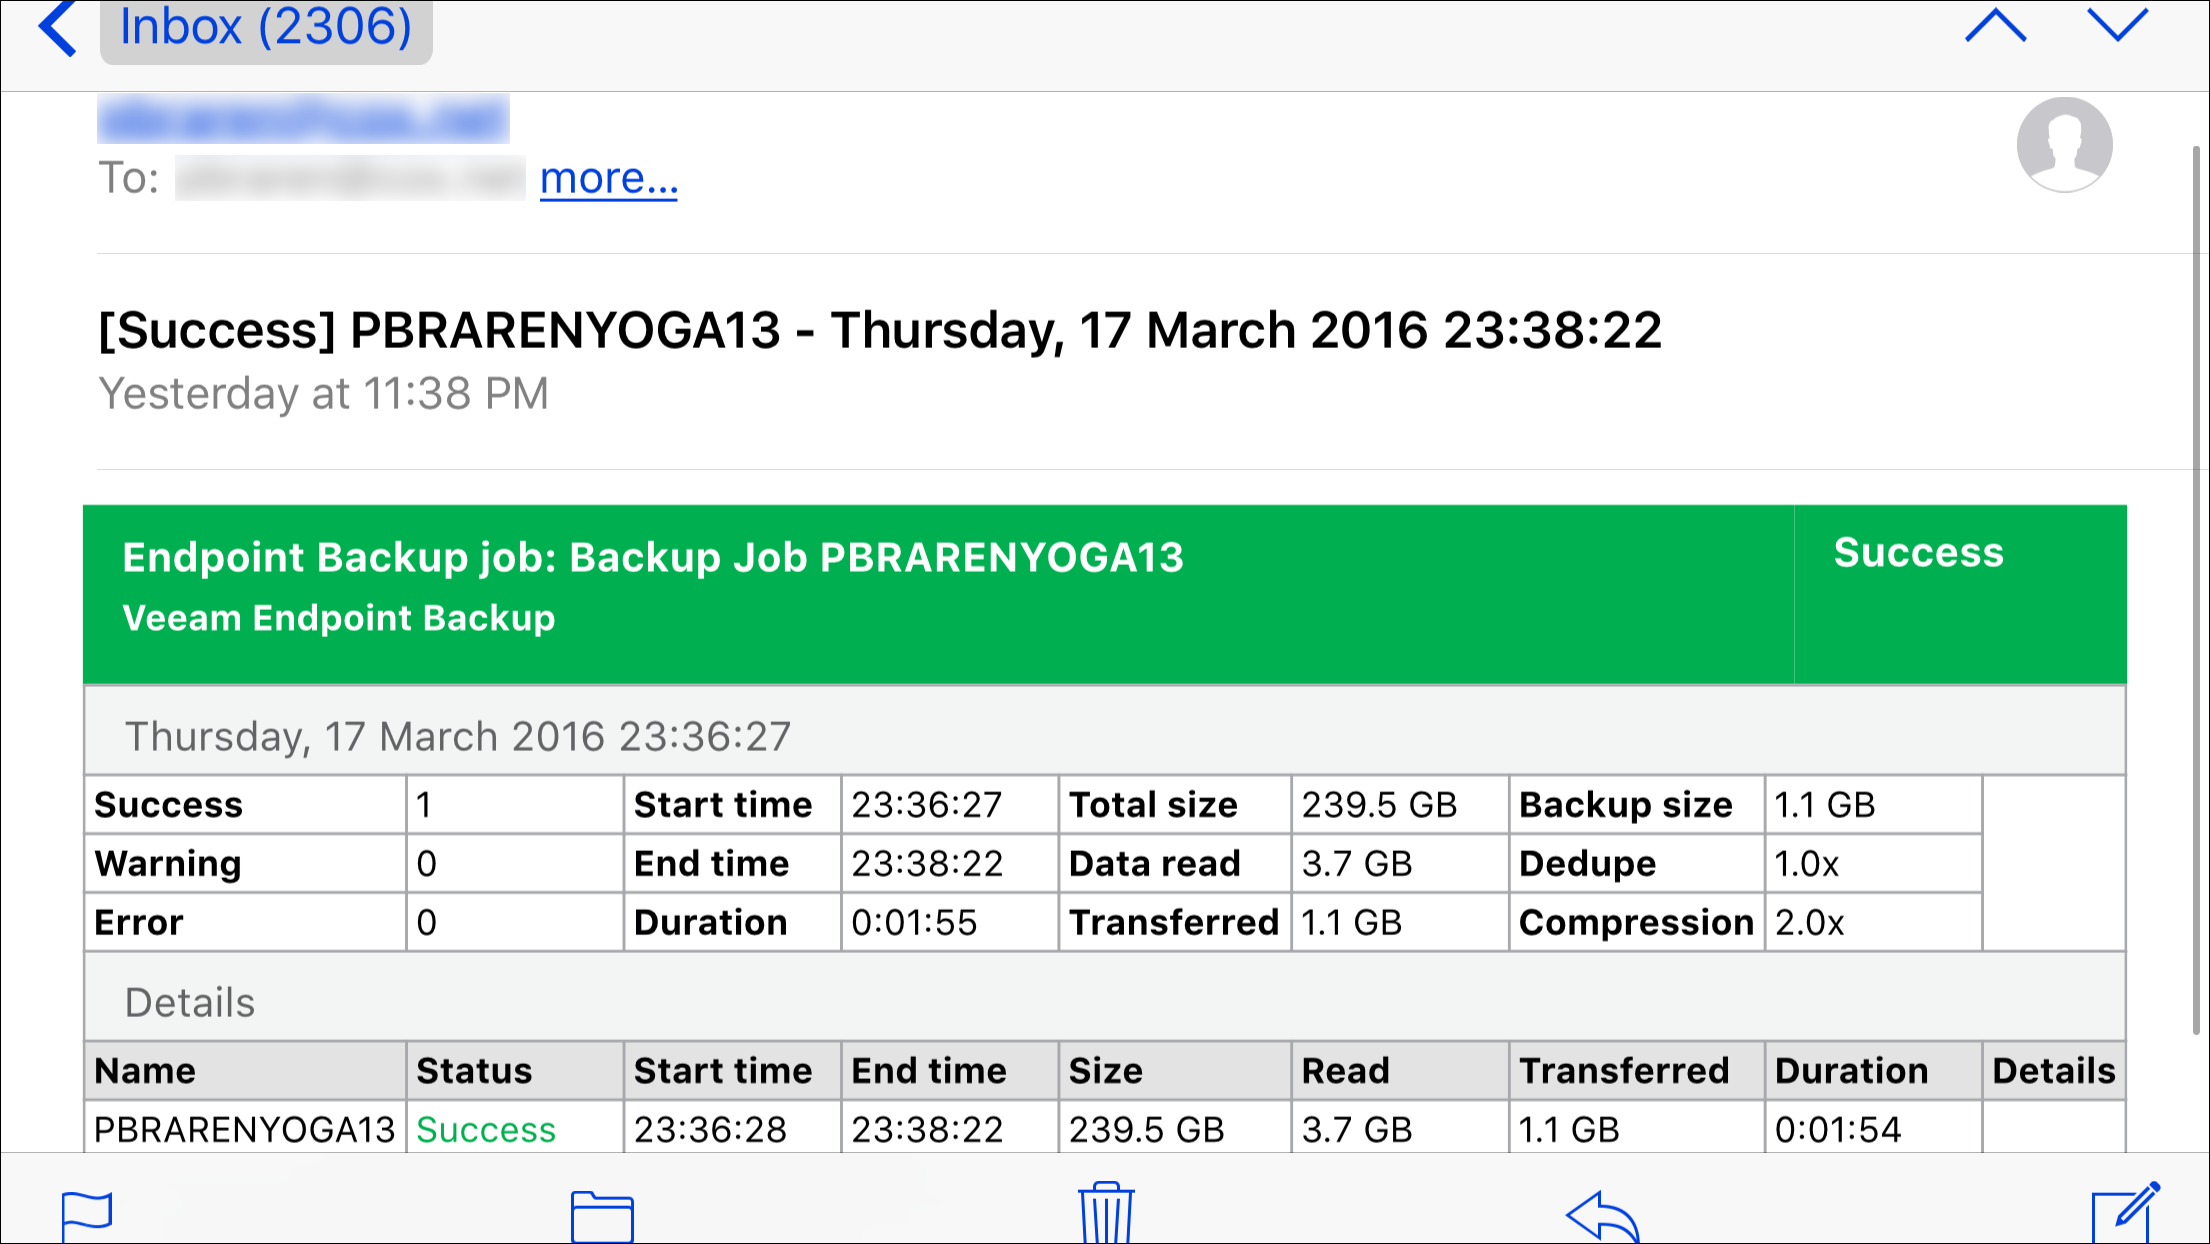Select details row duration '0:01:54'
This screenshot has height=1244, width=2210.
1838,1130
